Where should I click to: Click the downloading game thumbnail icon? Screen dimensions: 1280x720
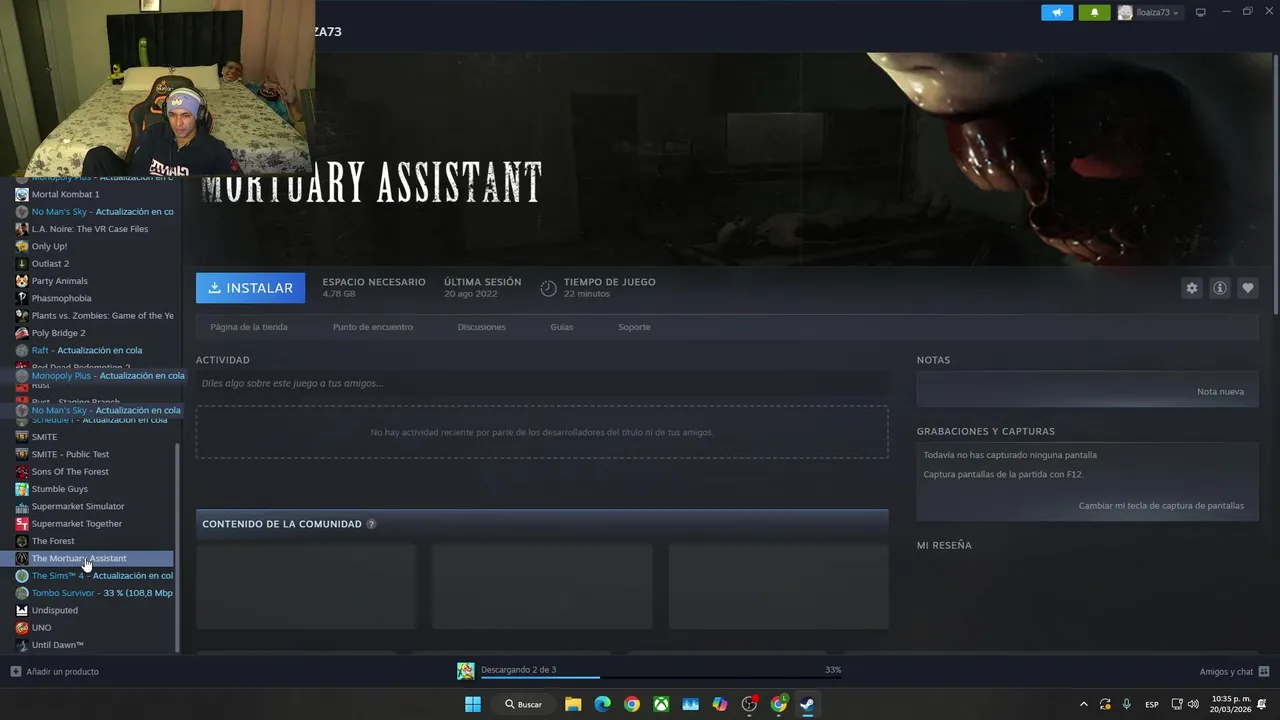click(x=466, y=671)
